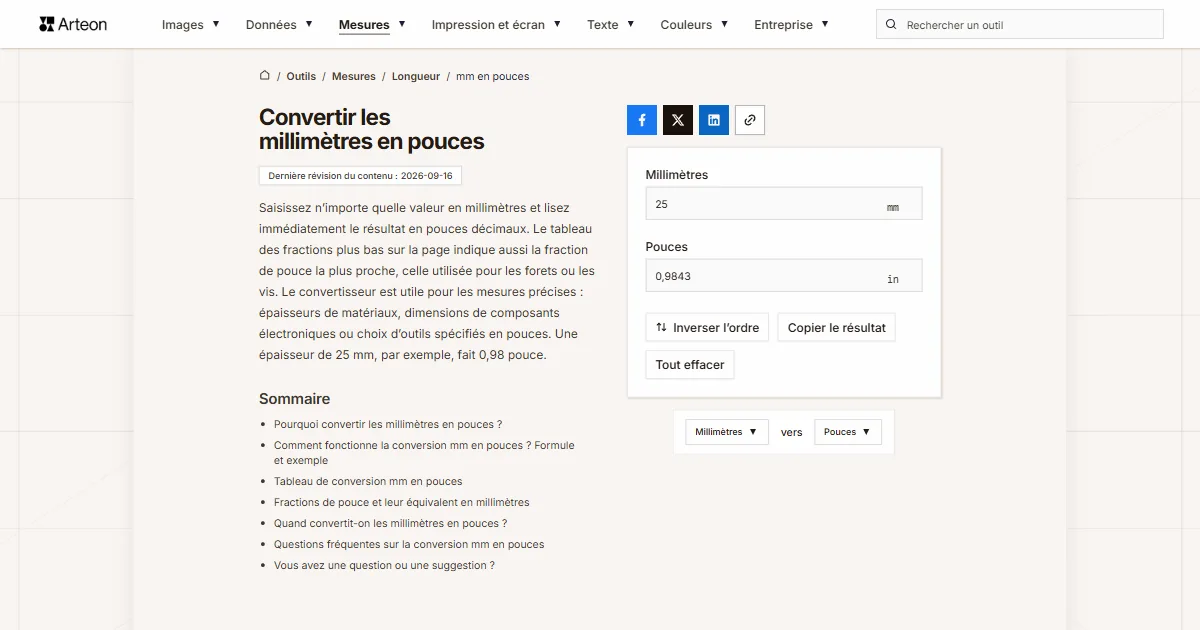The image size is (1200, 630).
Task: Click the page title Convertir les millimètres en pouces
Action: pyautogui.click(x=372, y=129)
